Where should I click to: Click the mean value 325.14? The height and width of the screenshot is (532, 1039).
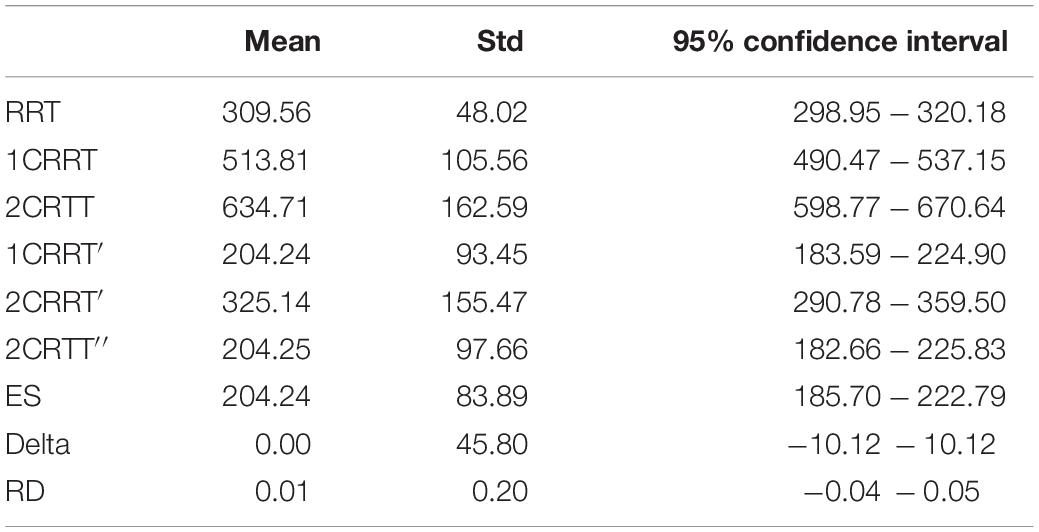tap(266, 302)
